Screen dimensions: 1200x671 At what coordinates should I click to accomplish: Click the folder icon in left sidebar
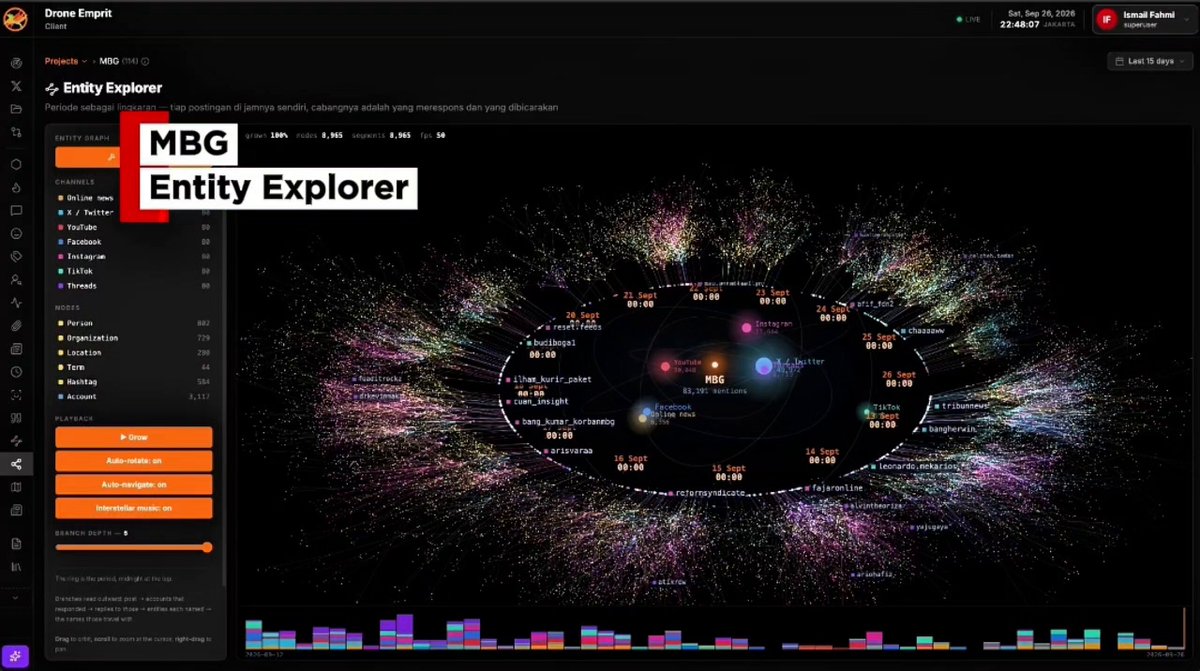coord(16,109)
